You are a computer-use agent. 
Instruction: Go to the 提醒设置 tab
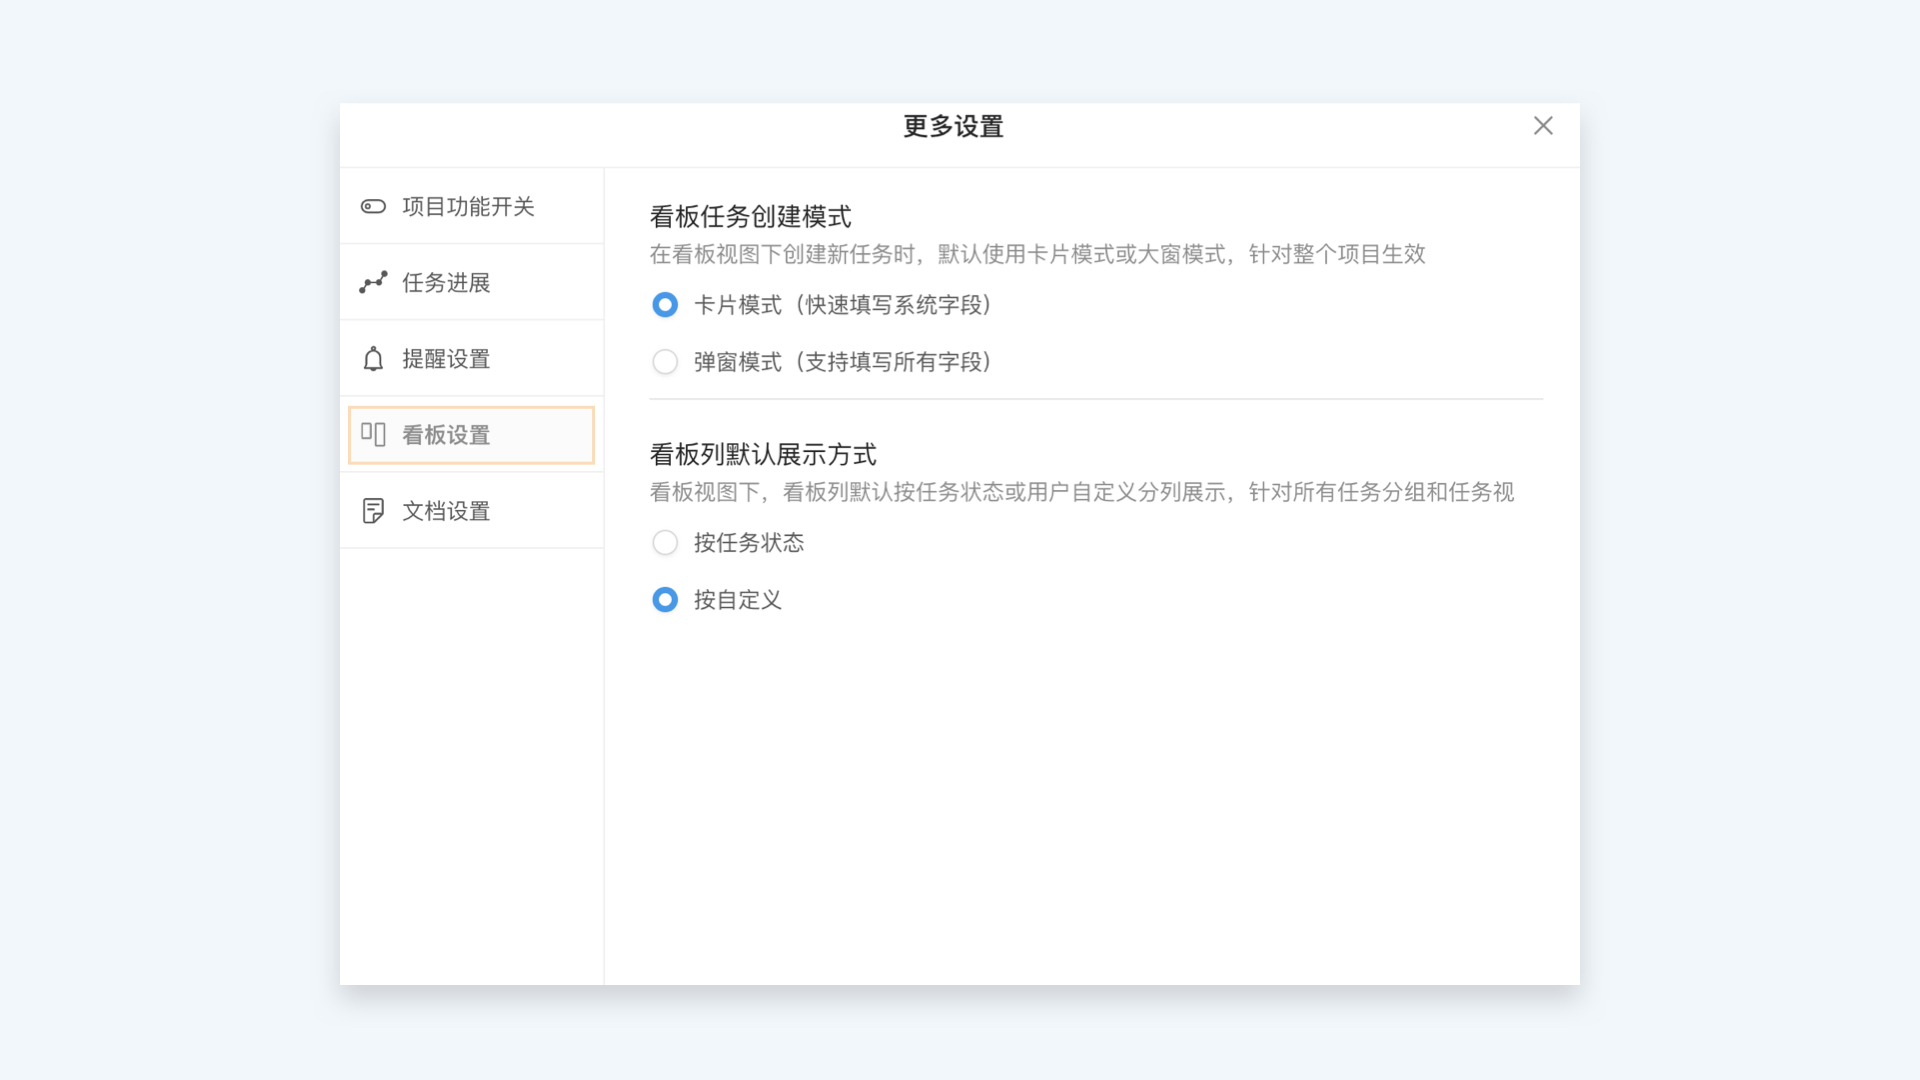446,359
